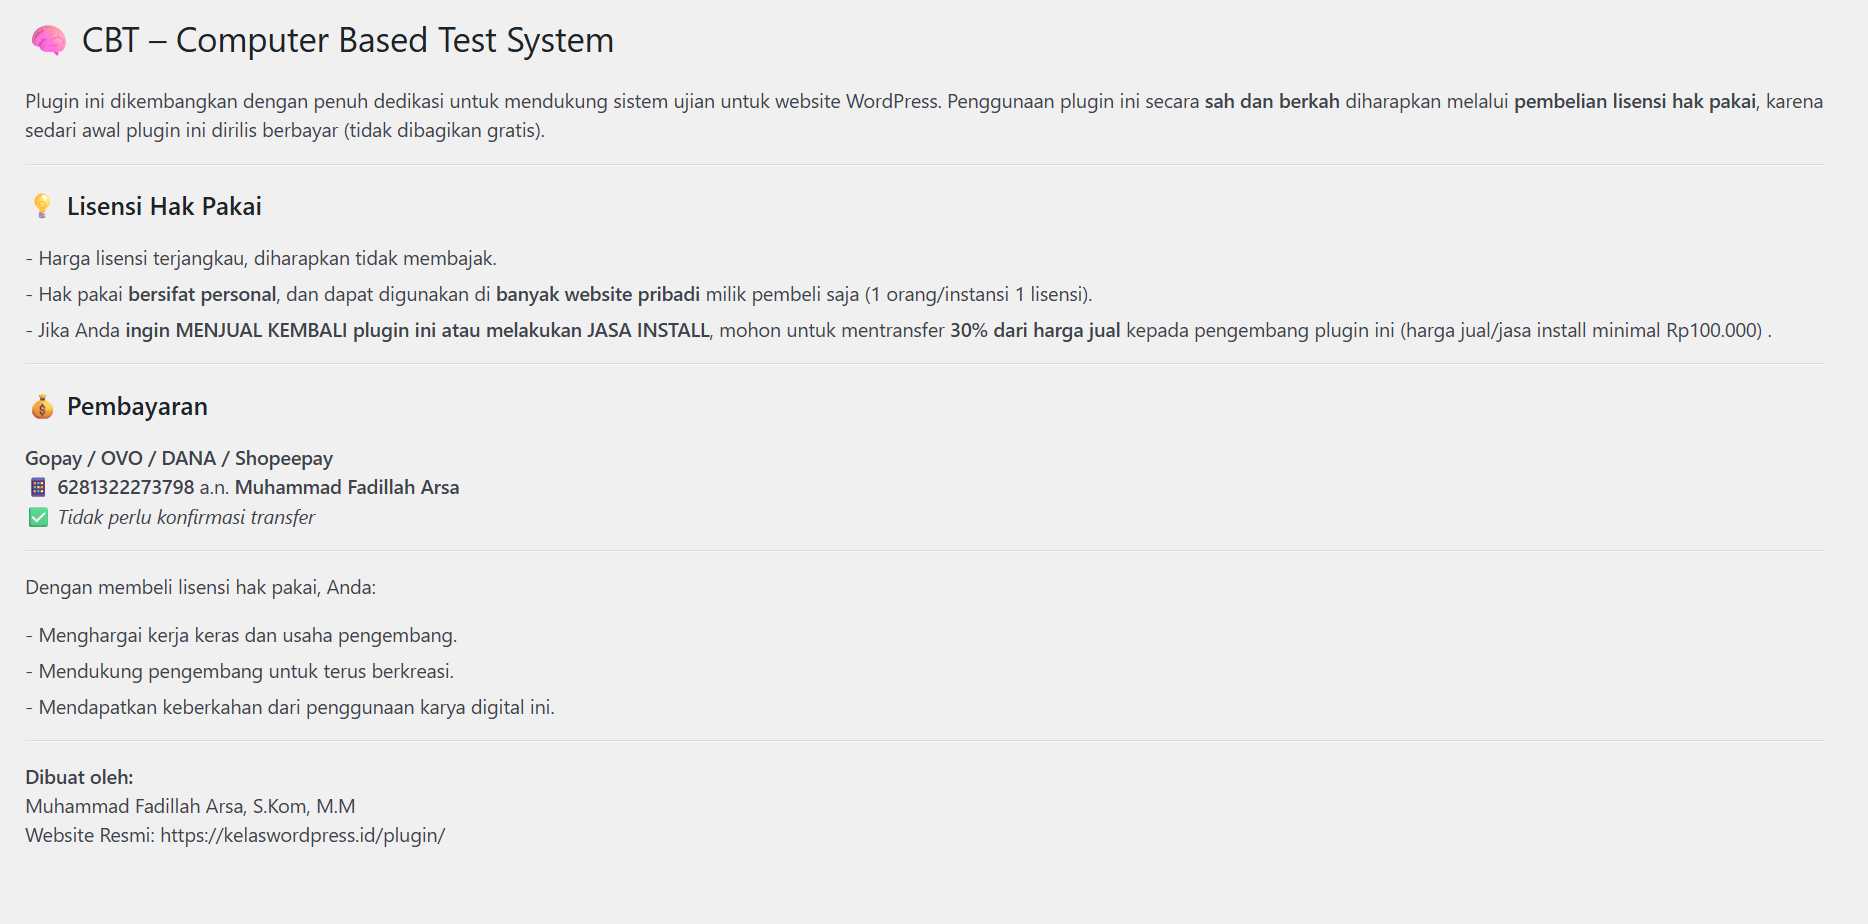Click the green checkmark icon before Tidak perlu konfirmasi
The image size is (1868, 924).
click(38, 518)
